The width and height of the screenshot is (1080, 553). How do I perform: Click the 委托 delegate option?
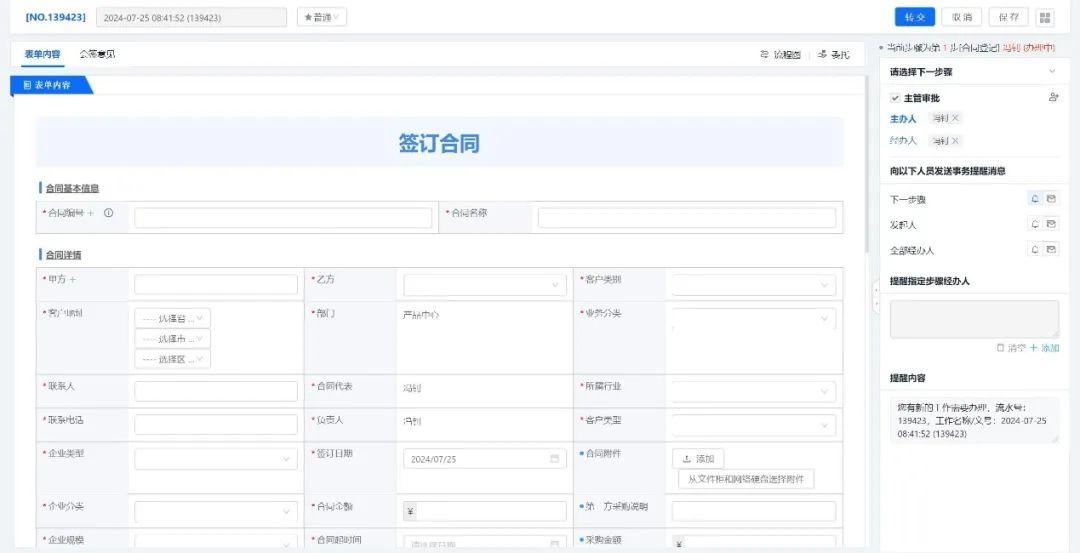(x=833, y=54)
